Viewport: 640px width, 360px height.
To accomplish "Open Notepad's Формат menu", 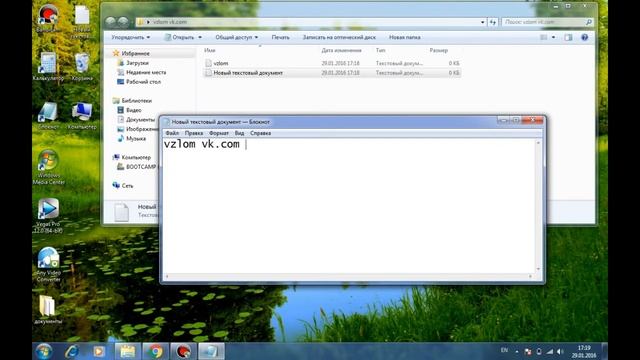I will tap(219, 133).
